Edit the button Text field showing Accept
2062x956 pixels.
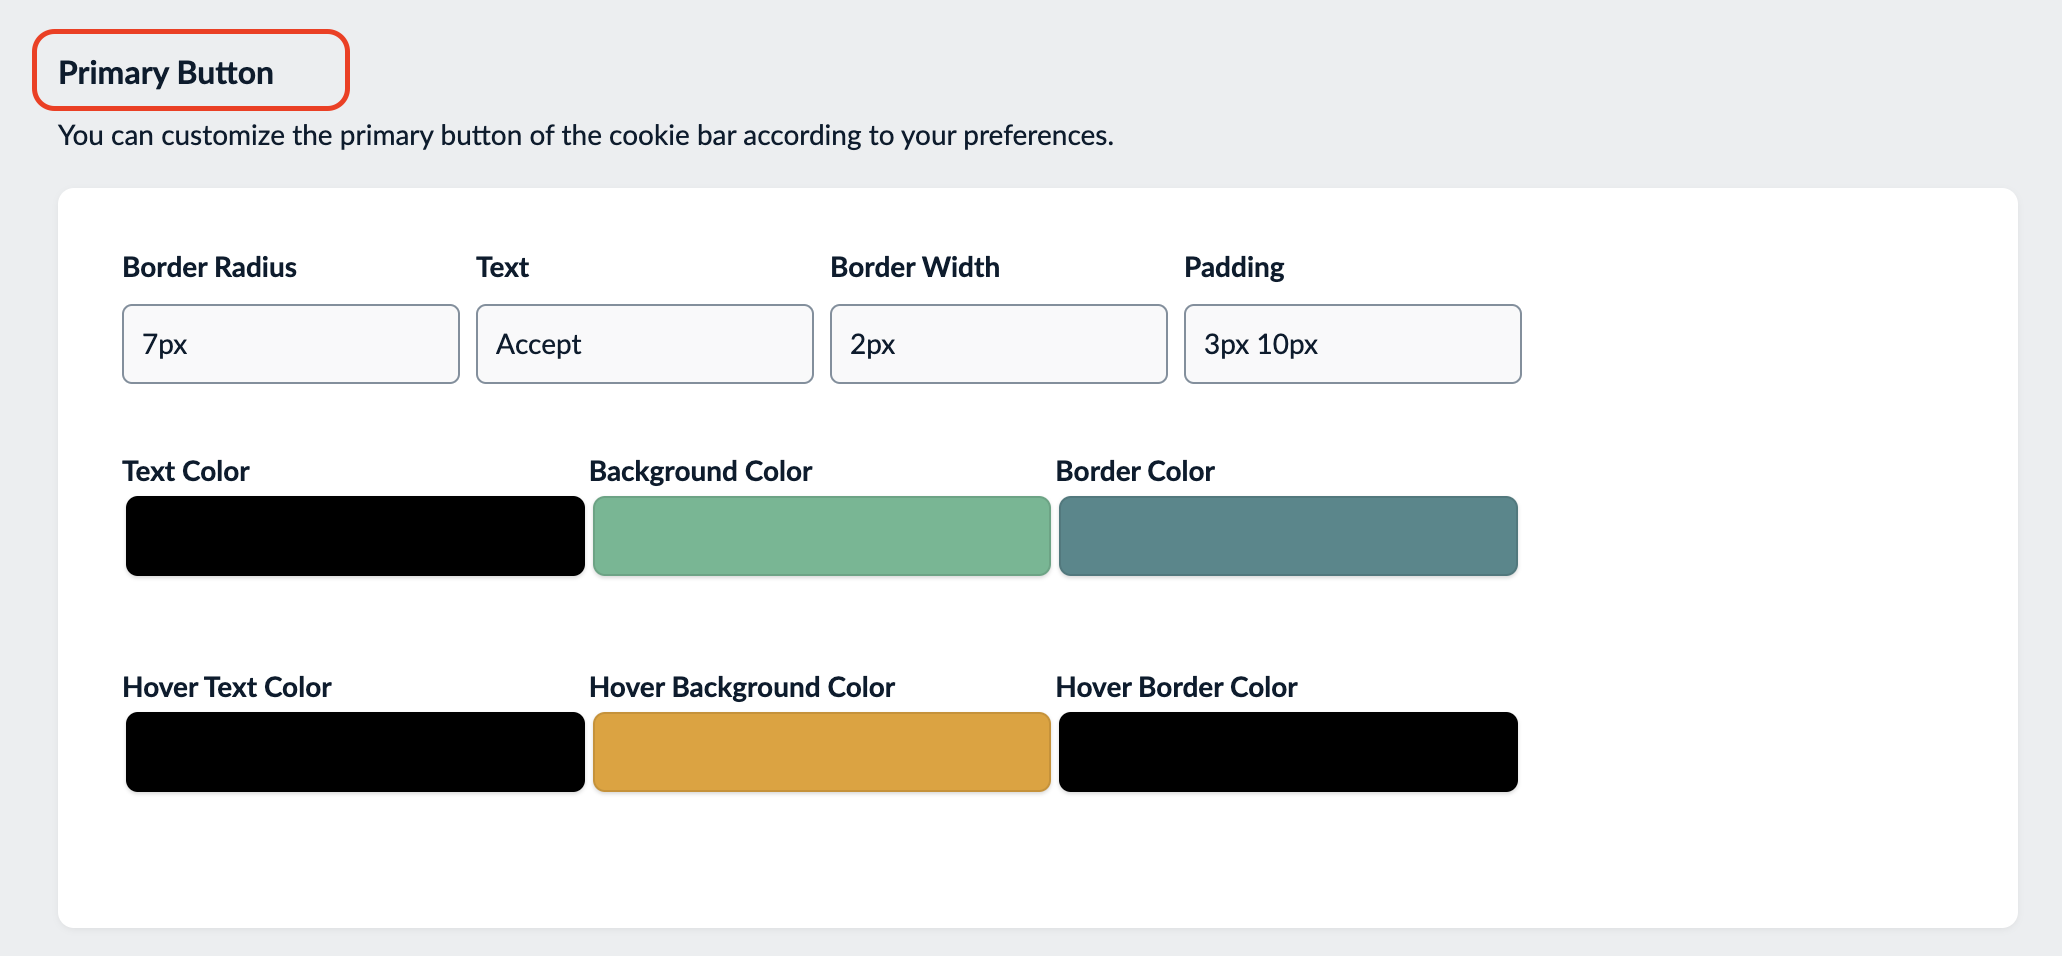[x=645, y=344]
